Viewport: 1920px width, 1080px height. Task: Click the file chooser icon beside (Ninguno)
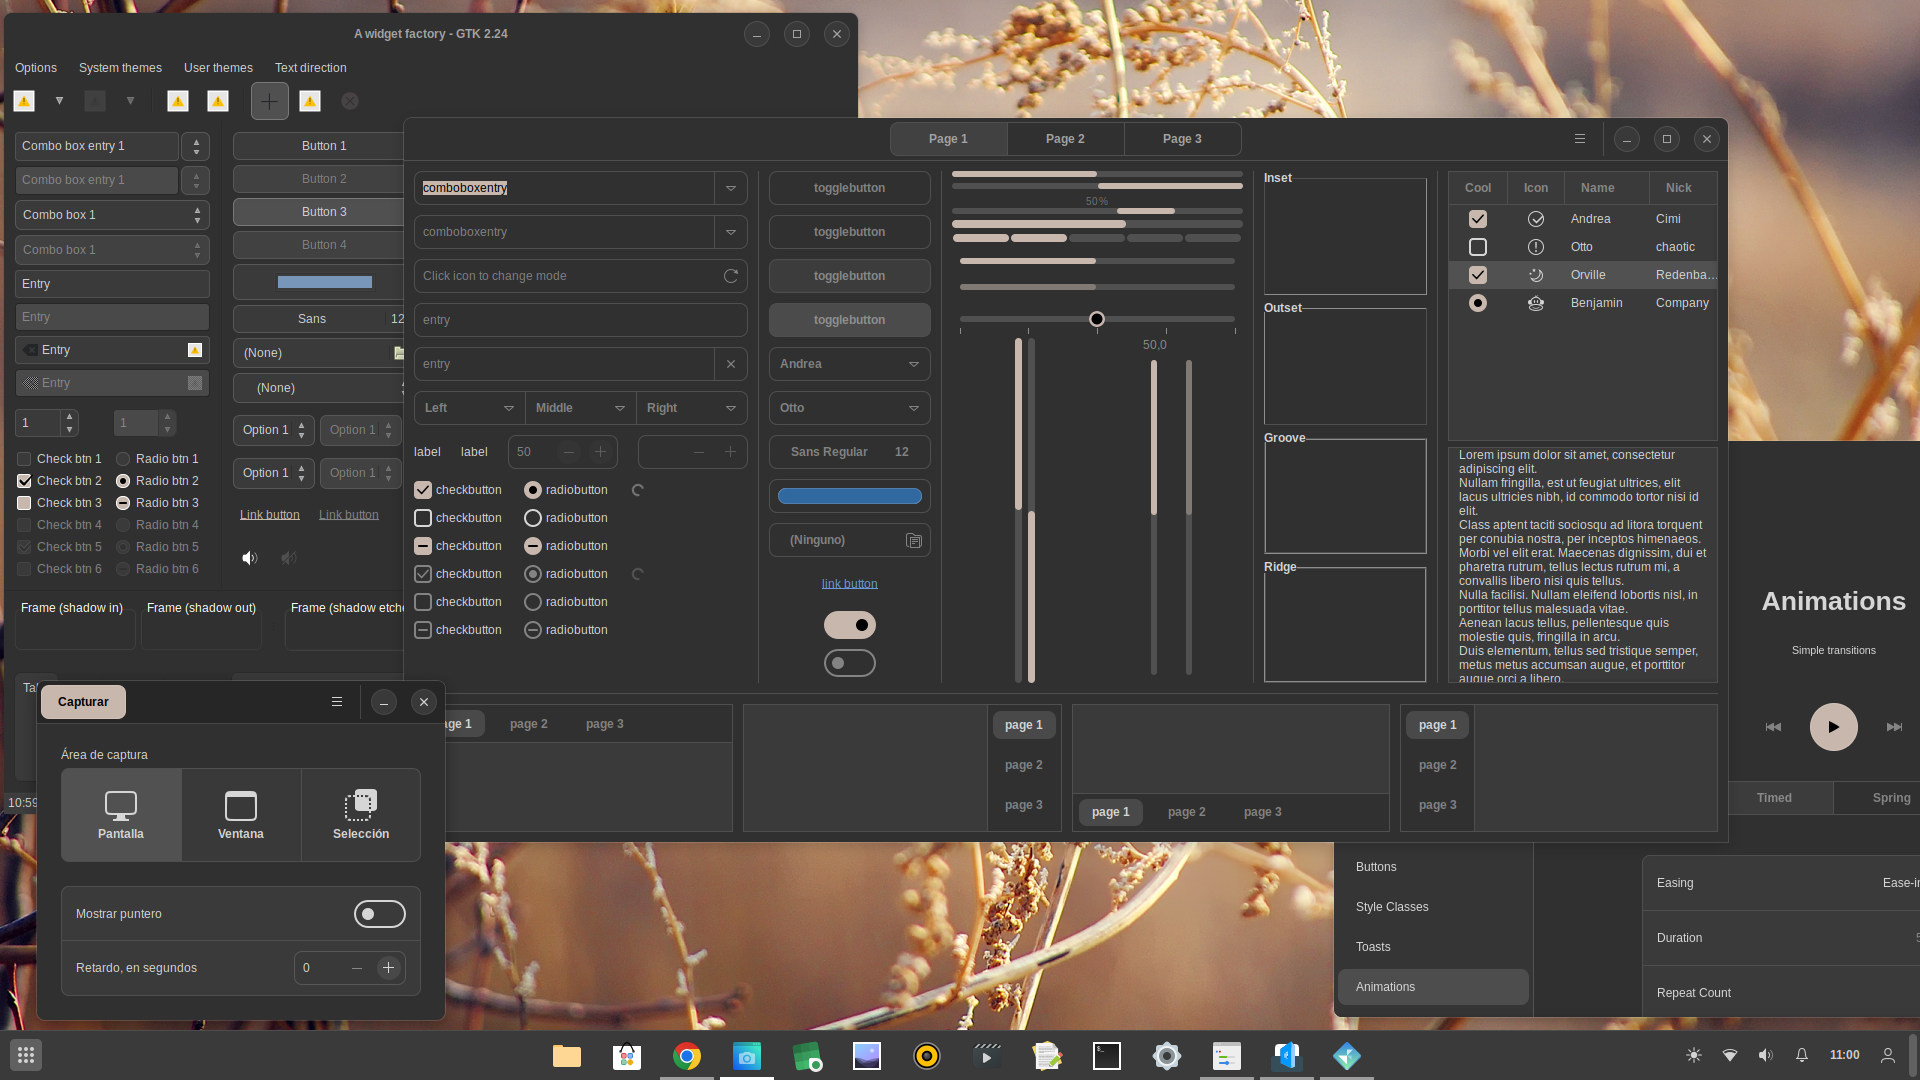point(913,541)
